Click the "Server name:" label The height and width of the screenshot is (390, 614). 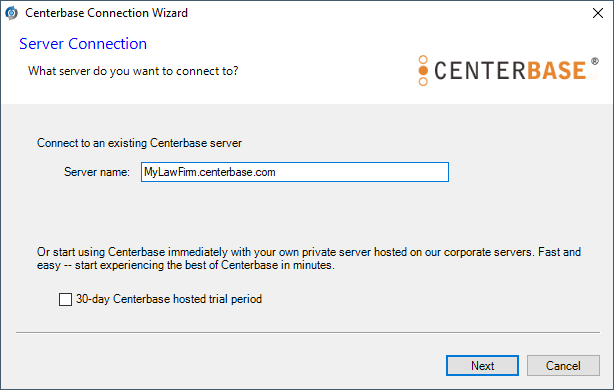[97, 172]
